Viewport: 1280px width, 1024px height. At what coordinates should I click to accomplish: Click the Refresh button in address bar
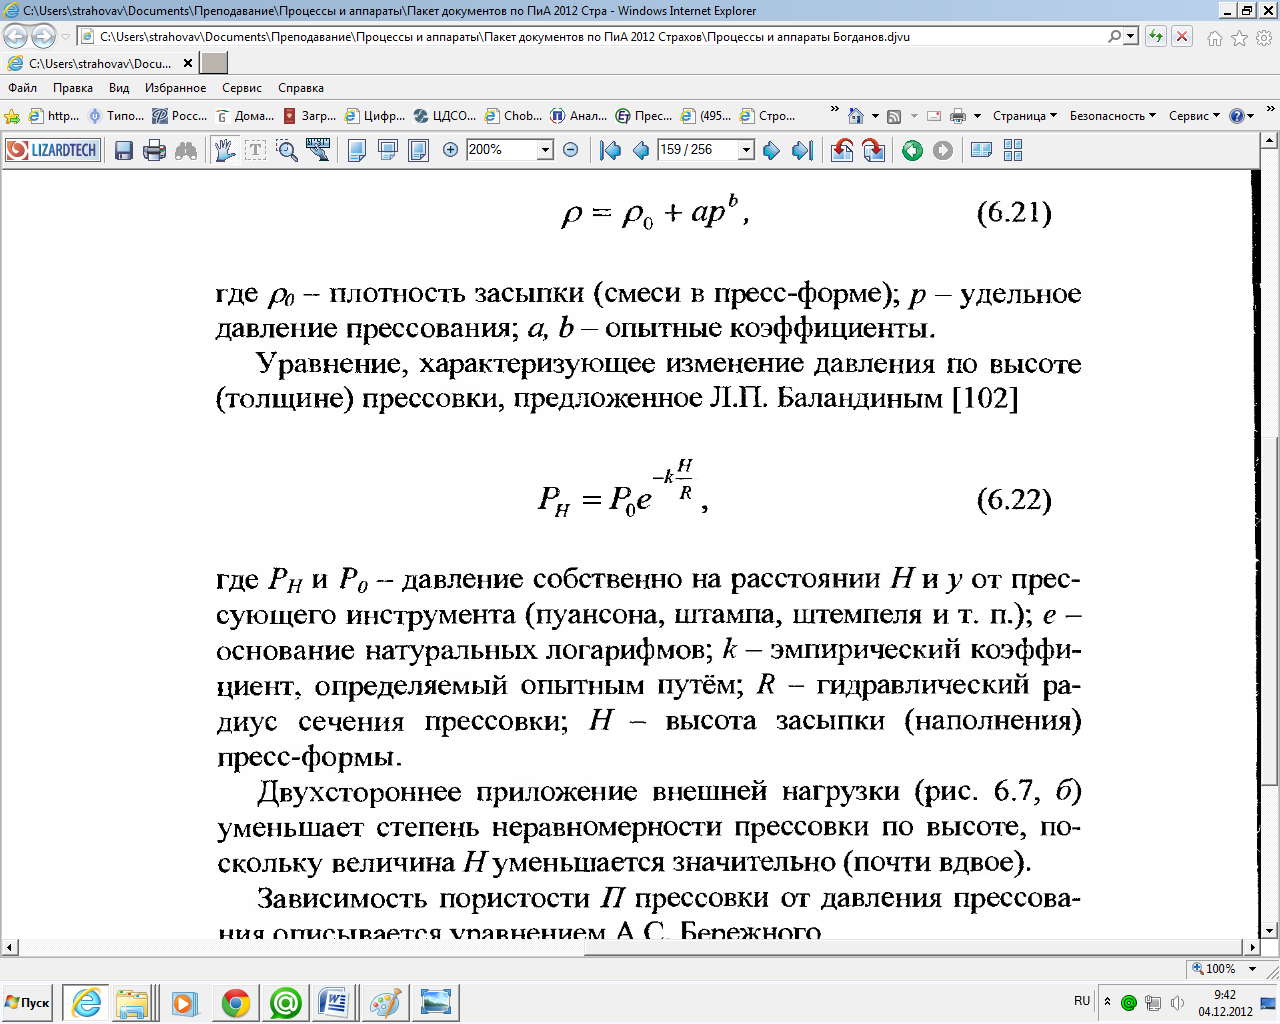(1156, 37)
